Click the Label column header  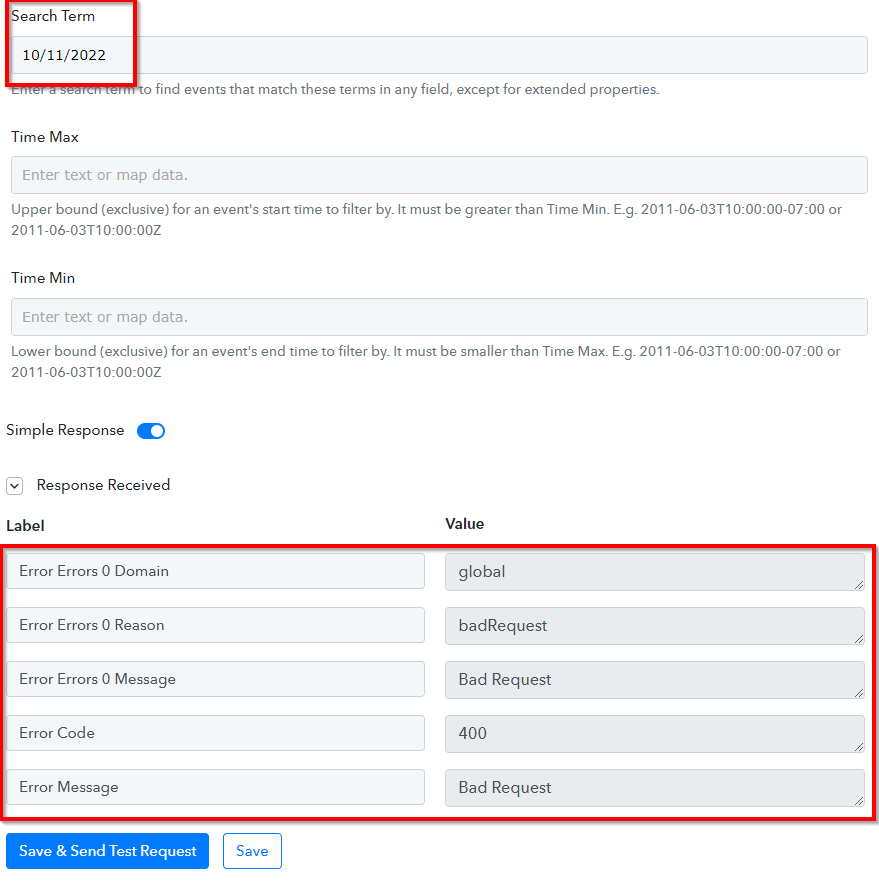pyautogui.click(x=25, y=526)
